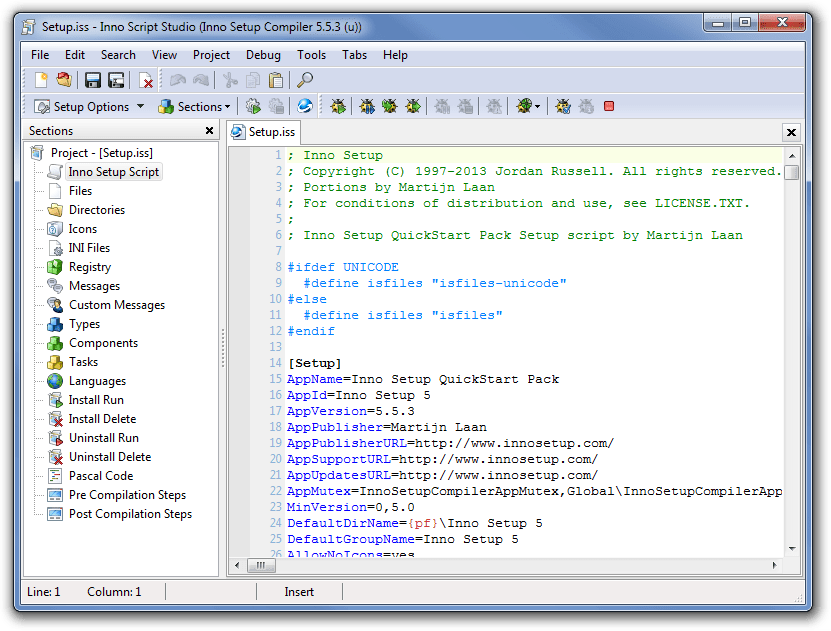Select Pascal Code section
The height and width of the screenshot is (631, 831).
101,476
